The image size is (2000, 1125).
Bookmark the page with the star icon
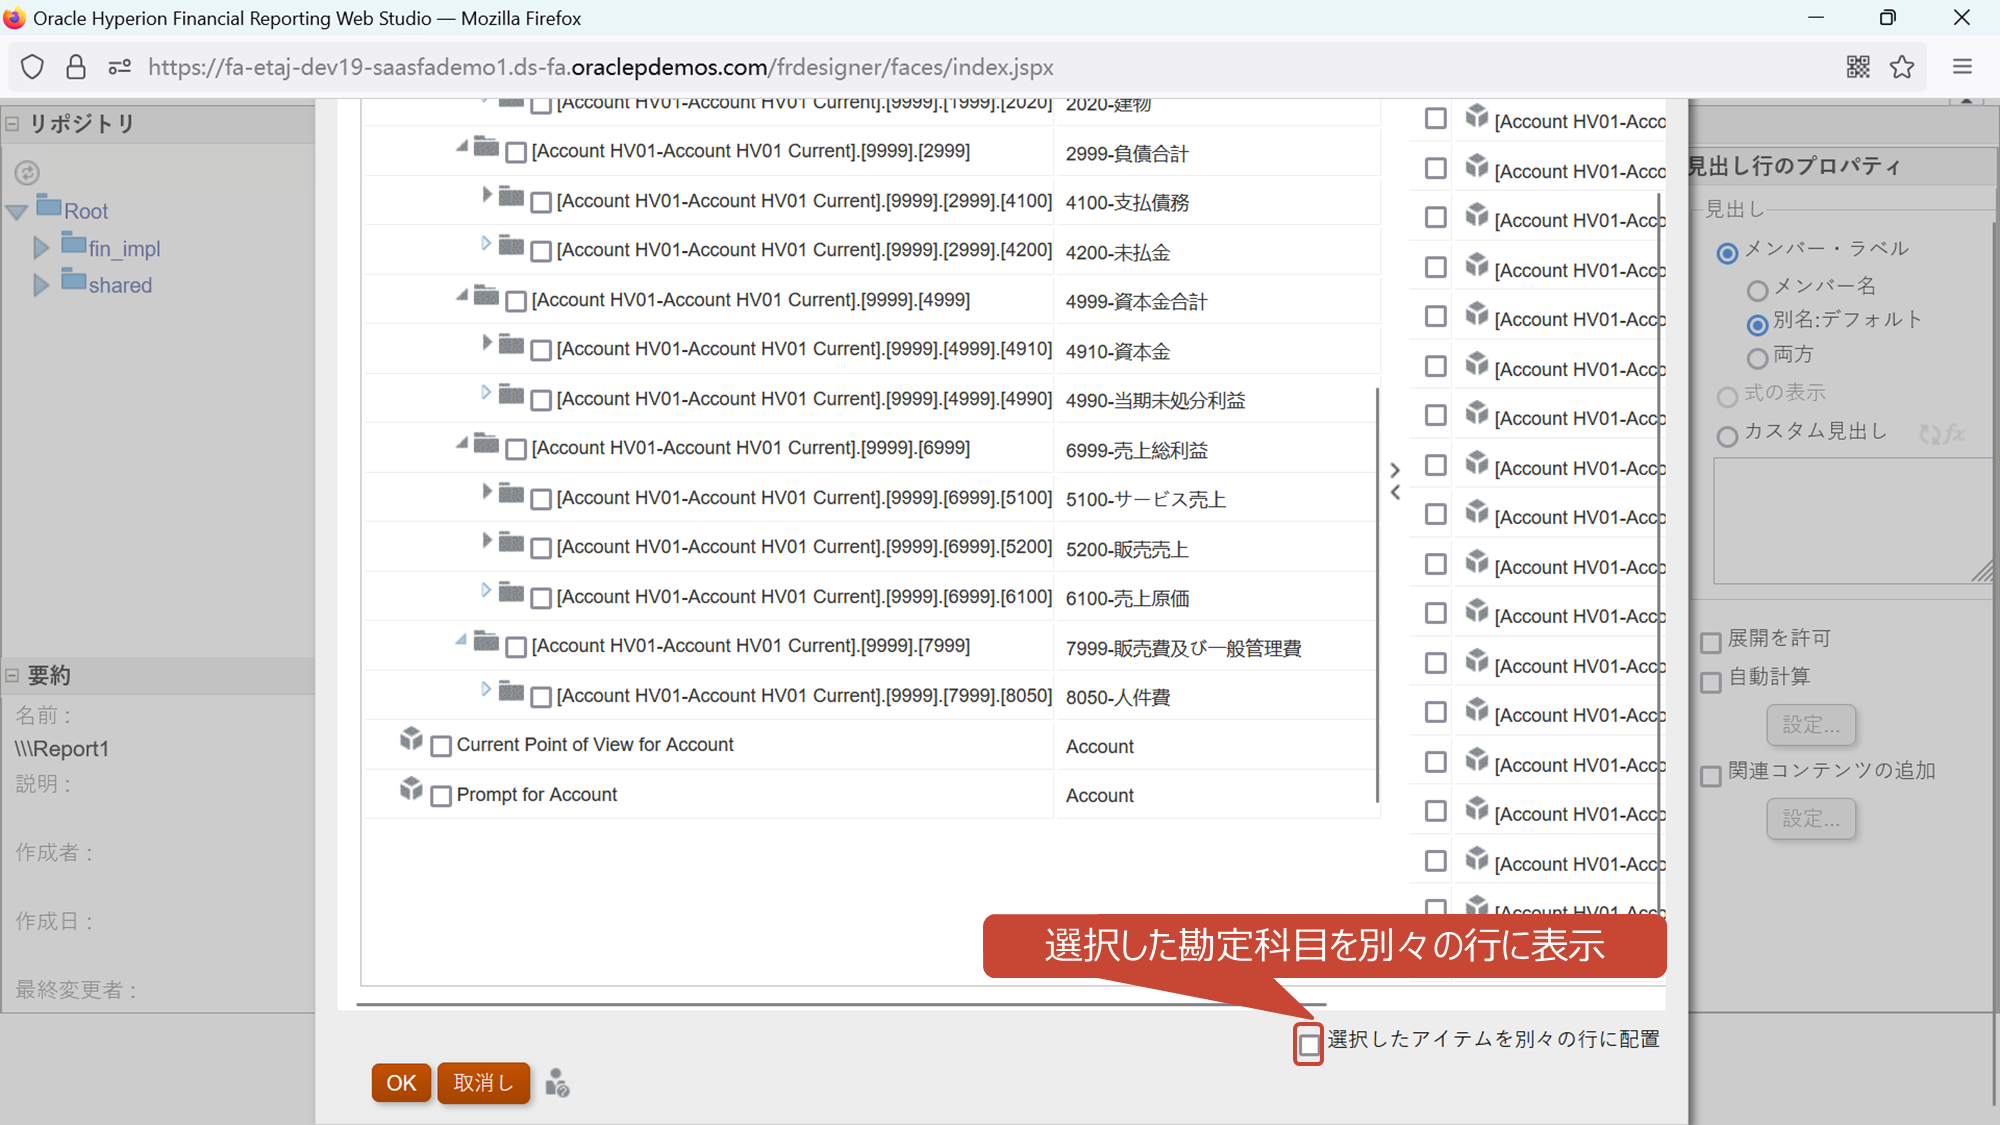tap(1902, 67)
